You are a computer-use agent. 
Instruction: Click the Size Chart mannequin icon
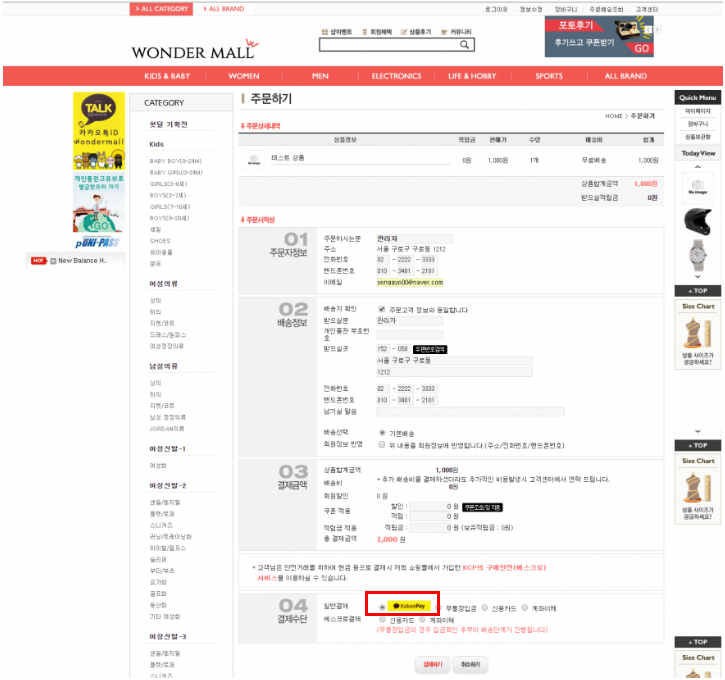click(x=698, y=331)
